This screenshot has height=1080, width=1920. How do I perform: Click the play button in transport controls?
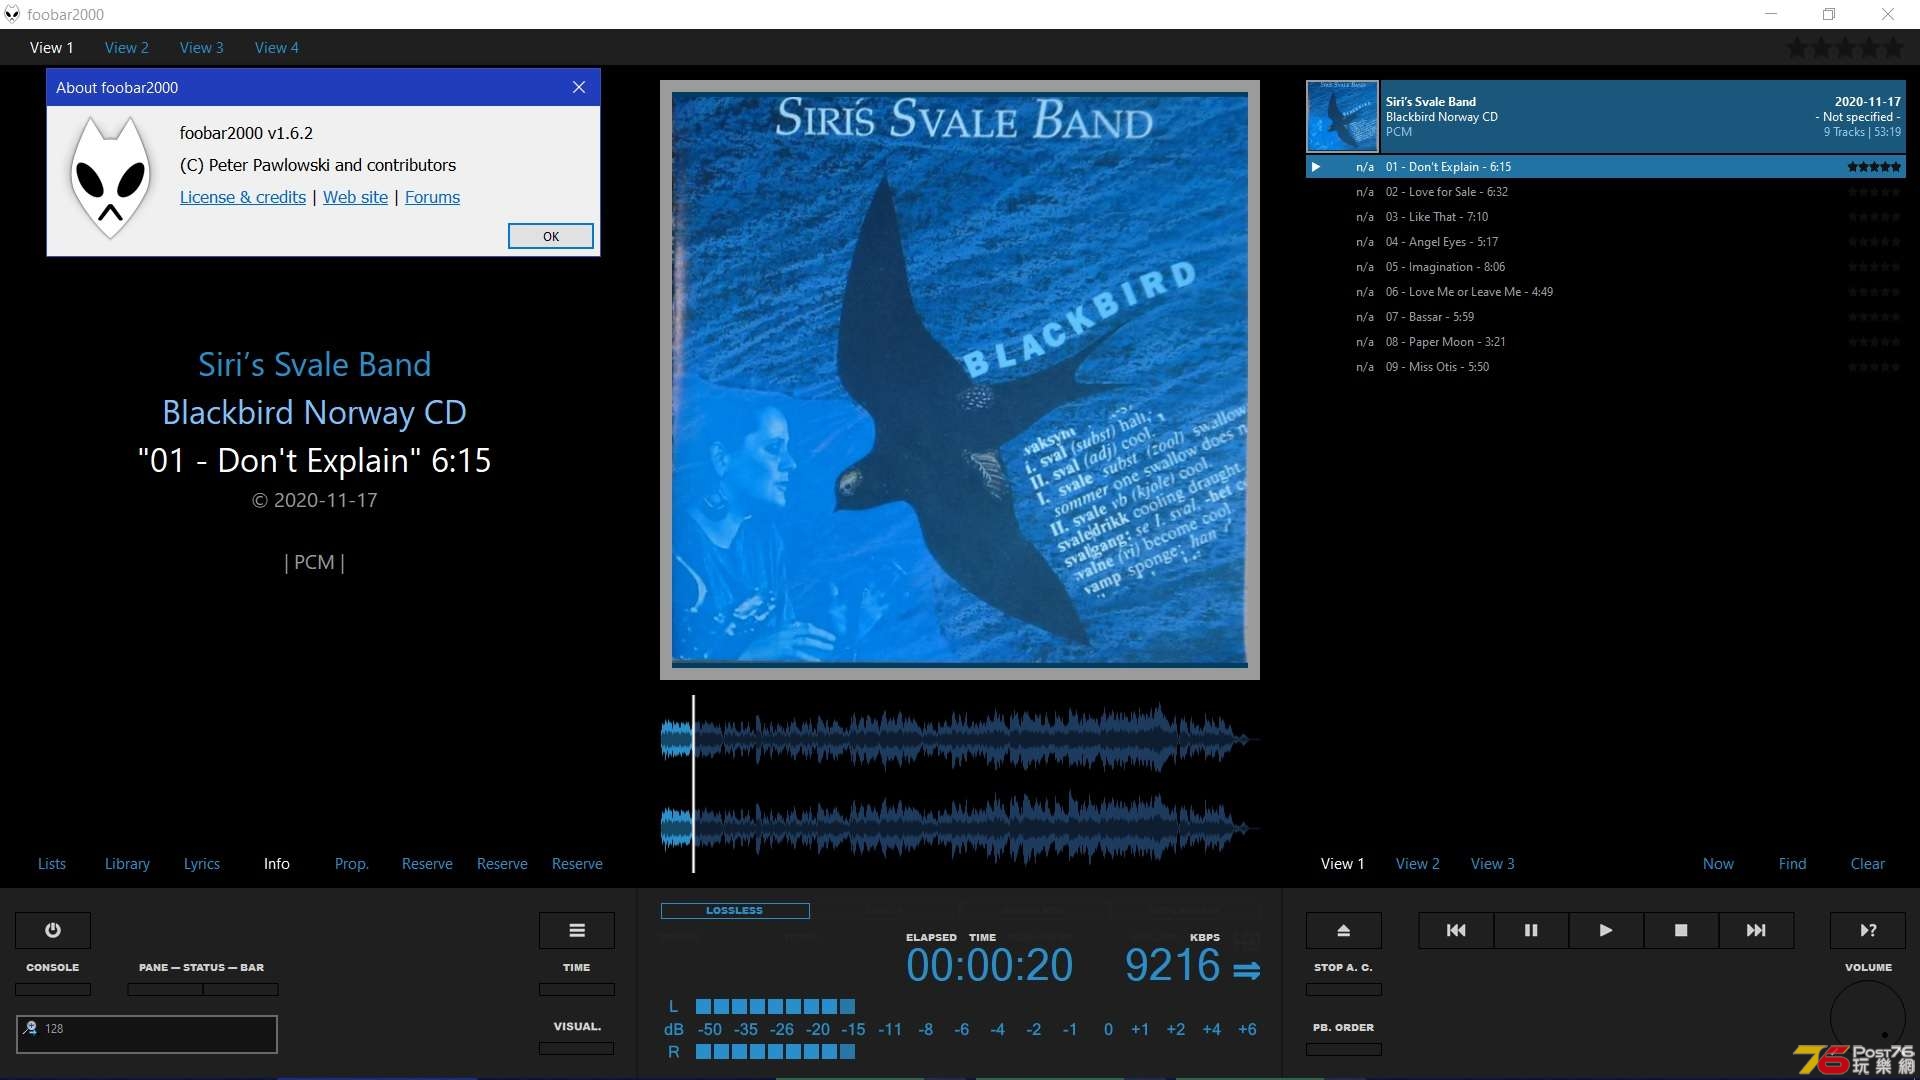point(1606,930)
